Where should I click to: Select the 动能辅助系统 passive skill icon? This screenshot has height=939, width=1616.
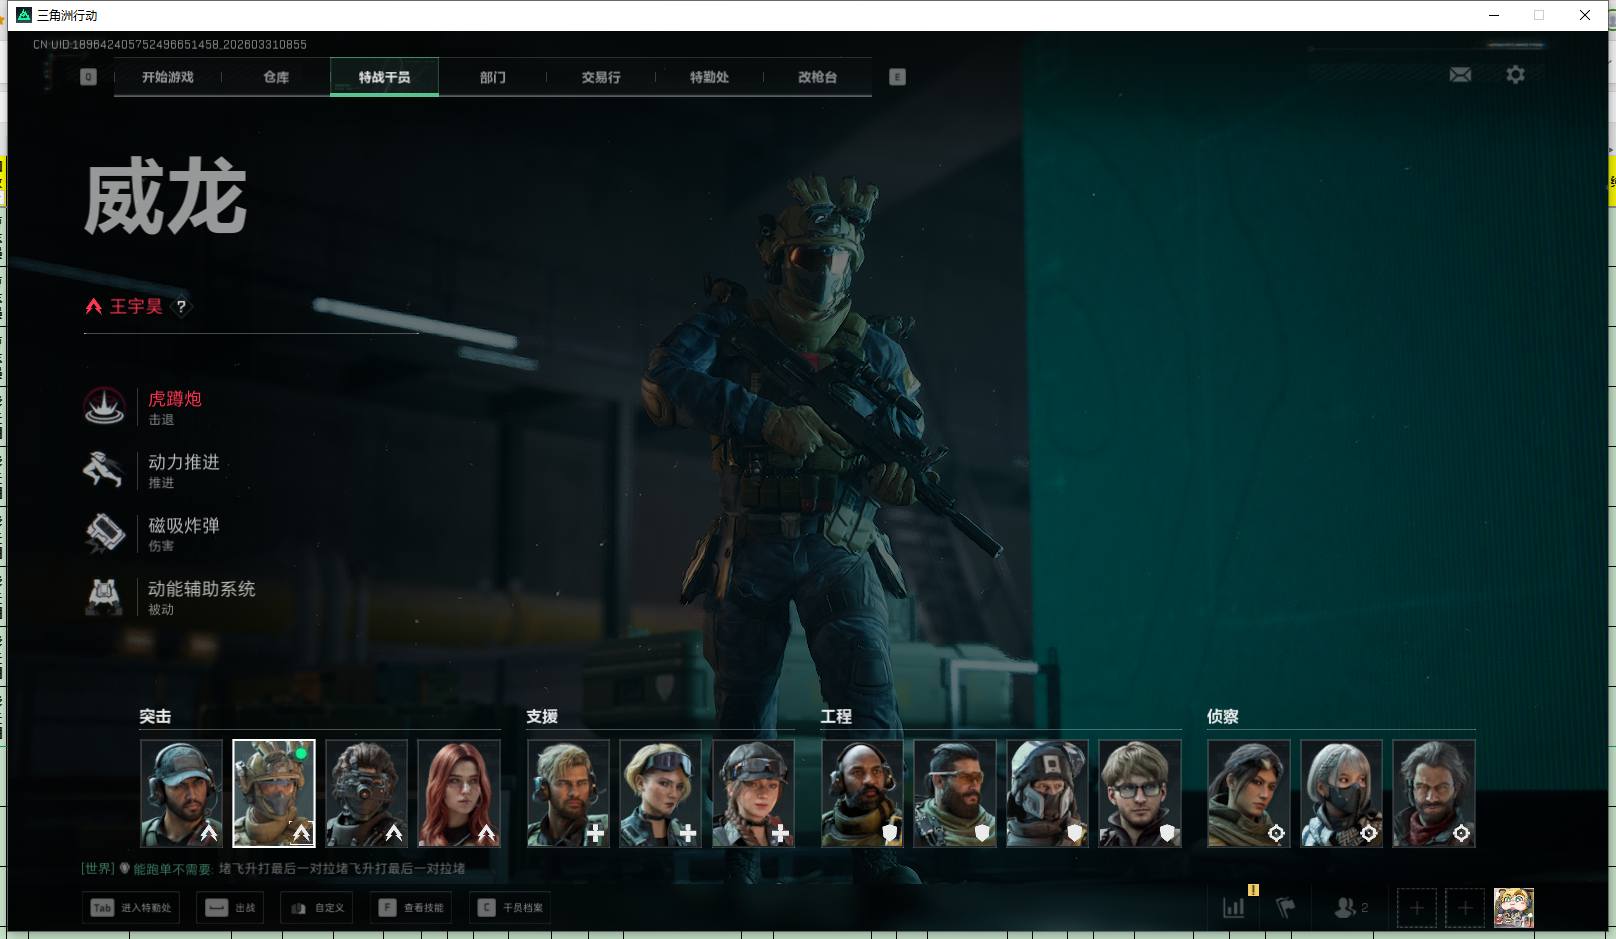point(104,597)
